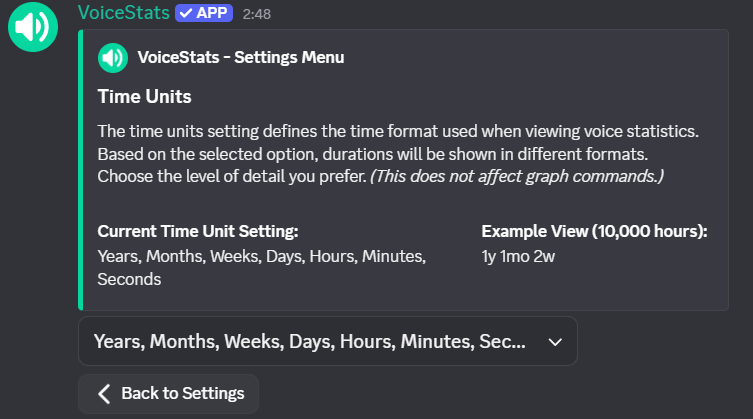Go back via Back to Settings button
Screen dimensions: 753x419
169,393
